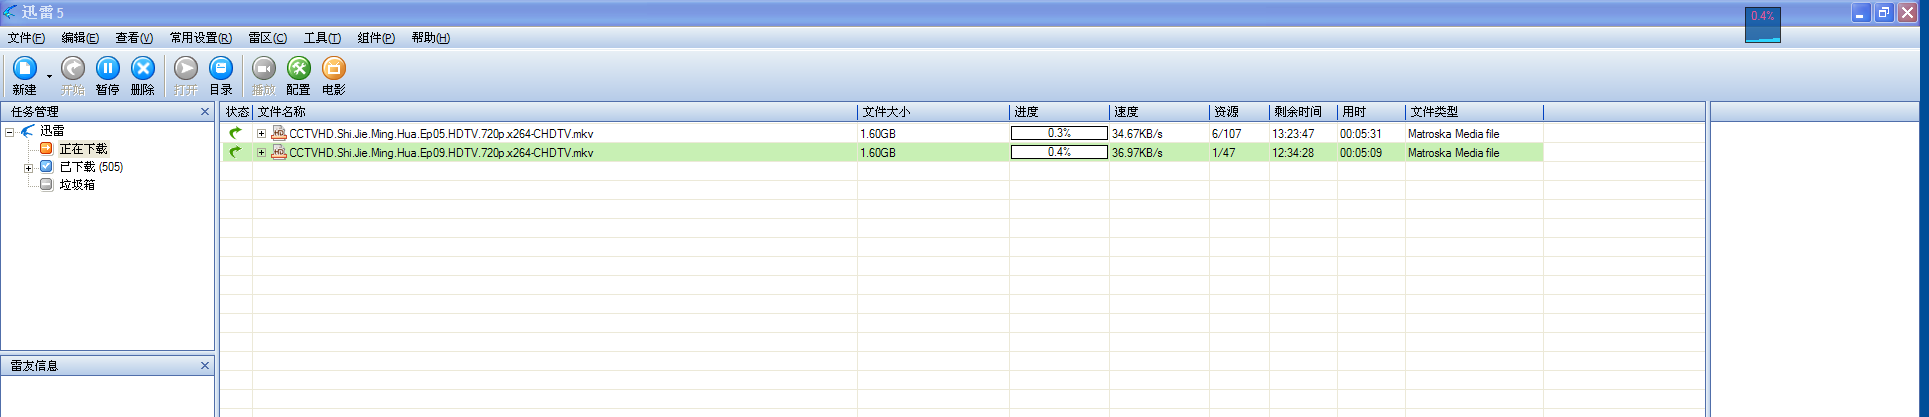
Task: Open the 常用设置(R) menu
Action: point(200,38)
